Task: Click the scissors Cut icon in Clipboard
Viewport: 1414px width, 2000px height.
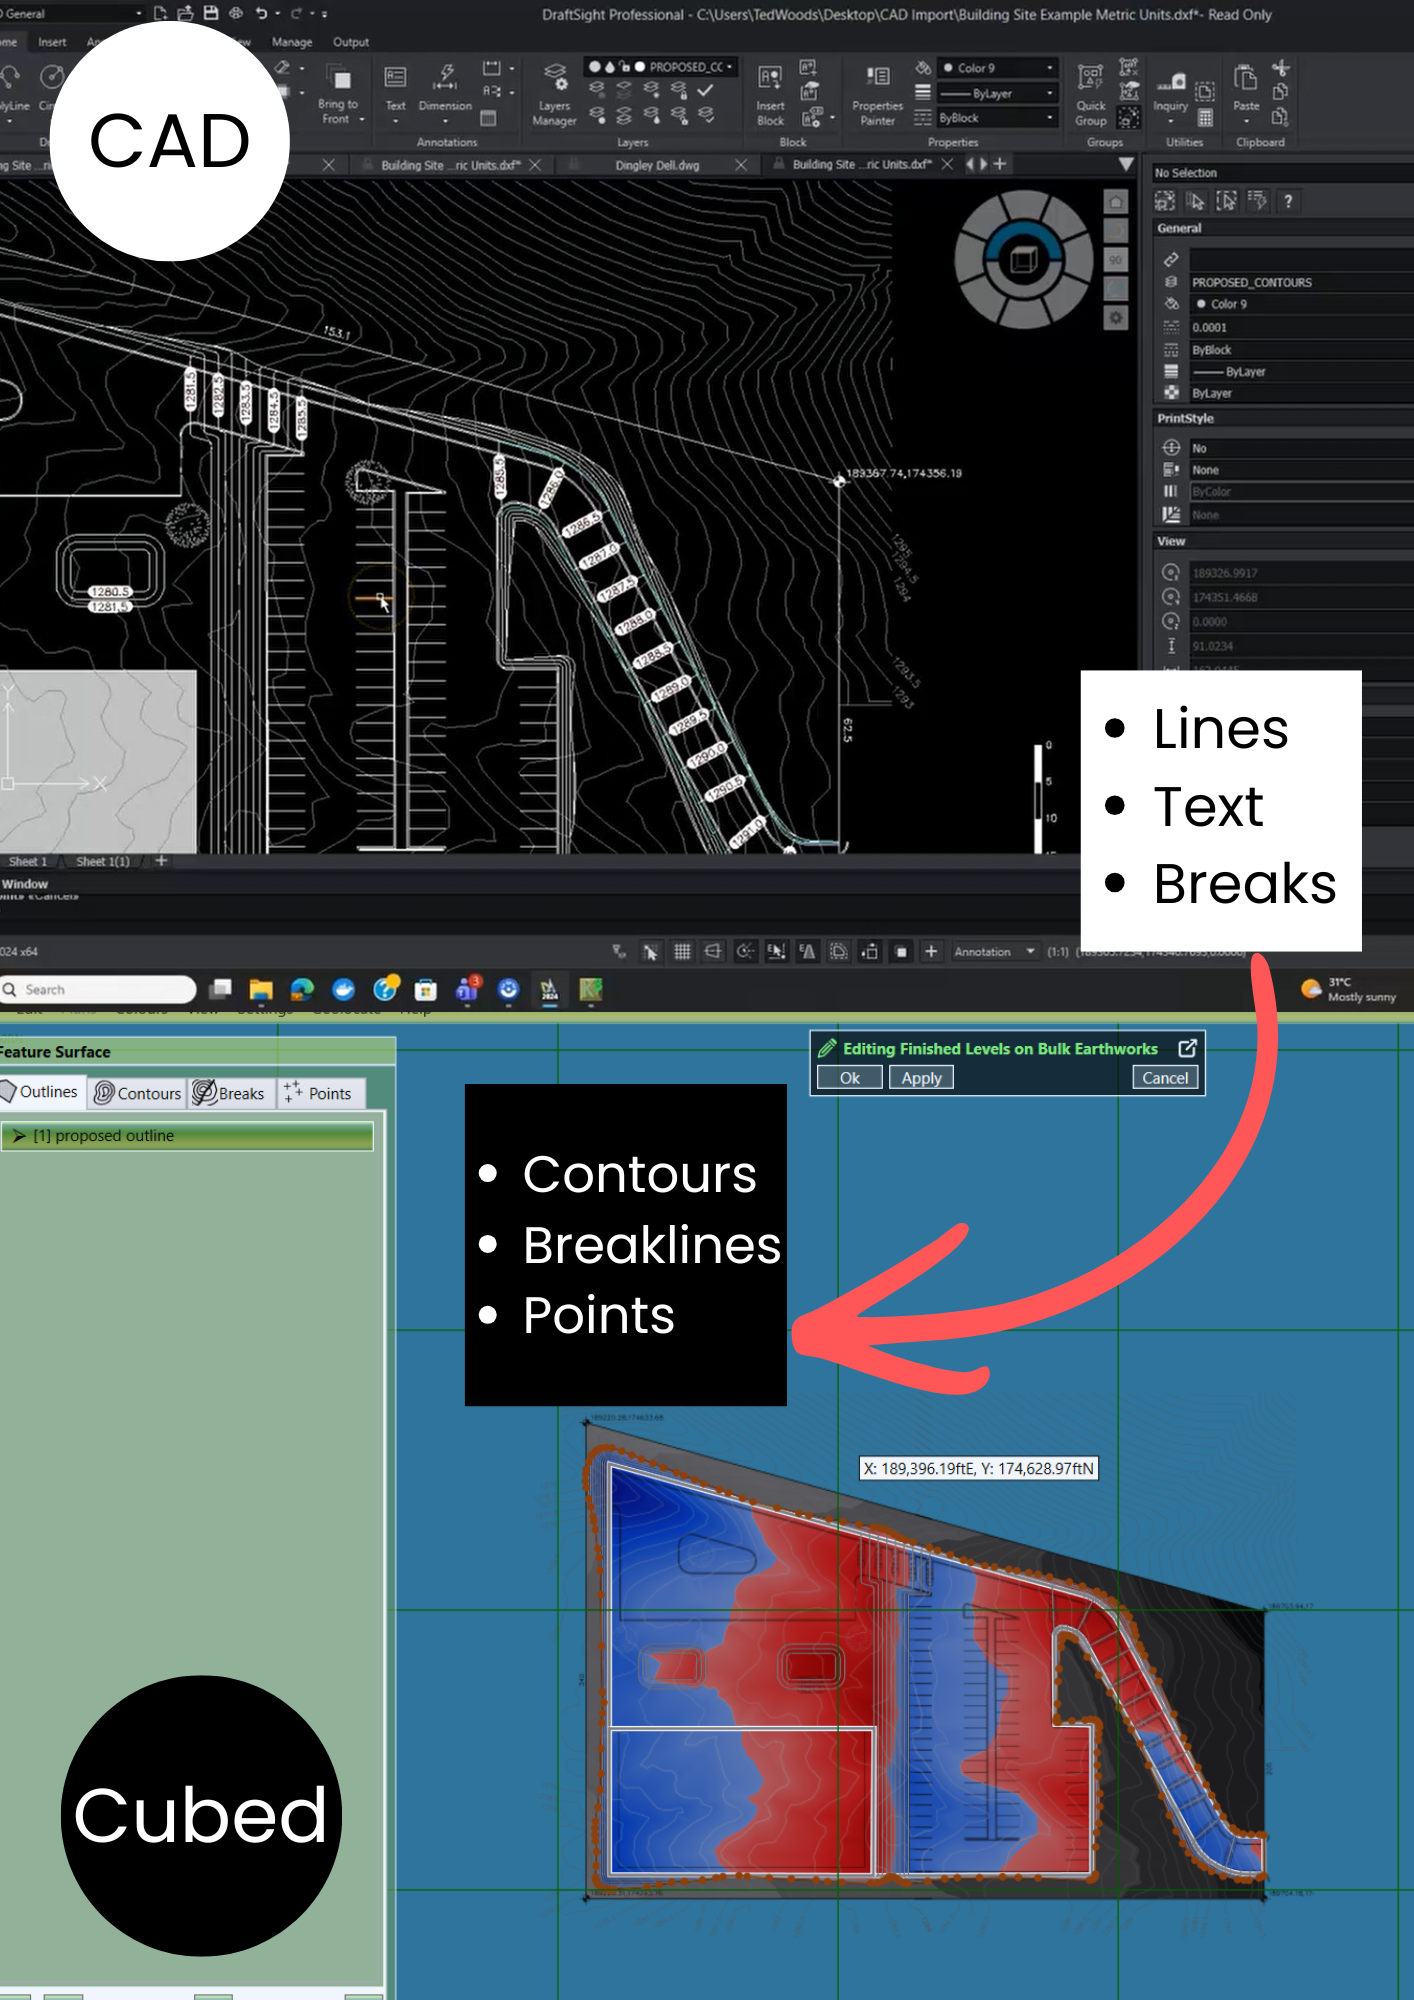Action: click(x=1281, y=68)
